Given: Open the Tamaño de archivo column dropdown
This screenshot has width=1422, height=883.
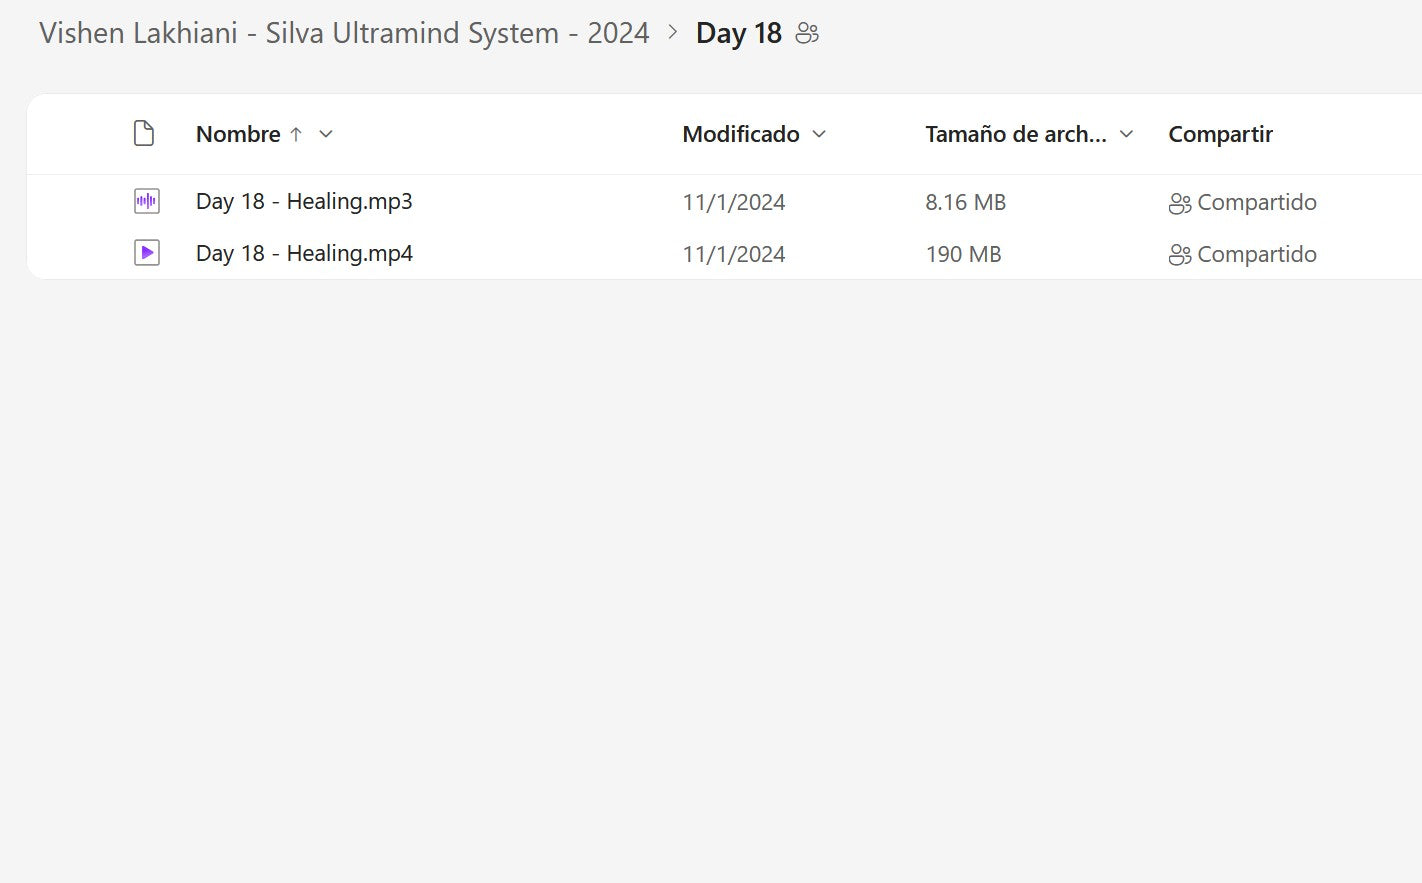Looking at the screenshot, I should pyautogui.click(x=1126, y=134).
